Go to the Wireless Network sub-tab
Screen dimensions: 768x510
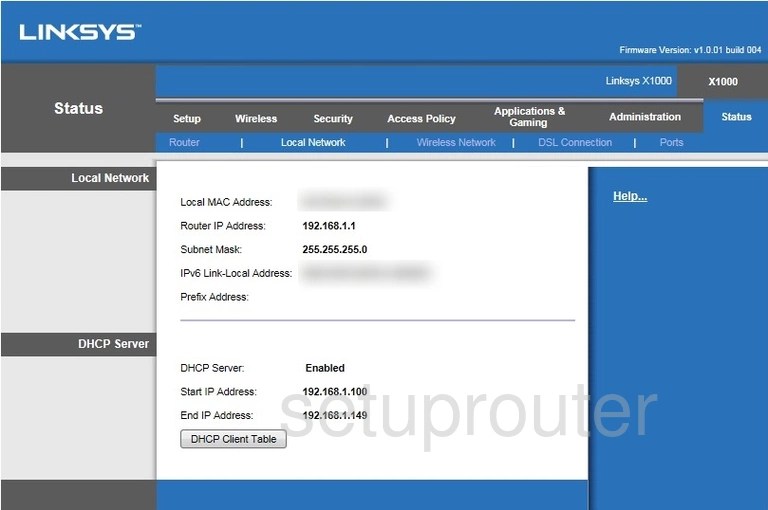(456, 143)
